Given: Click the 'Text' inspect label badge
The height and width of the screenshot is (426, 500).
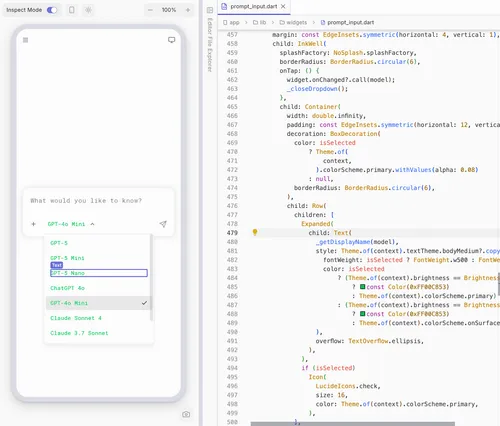Looking at the screenshot, I should point(57,265).
